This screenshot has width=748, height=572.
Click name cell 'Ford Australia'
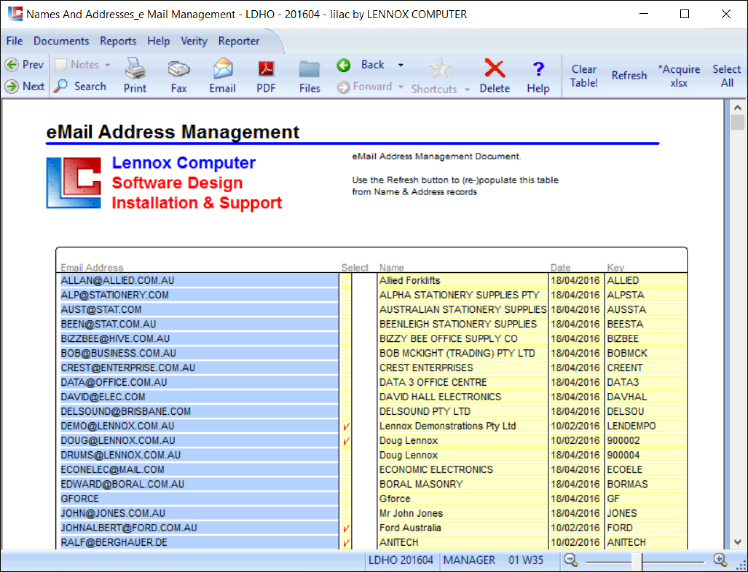point(463,528)
